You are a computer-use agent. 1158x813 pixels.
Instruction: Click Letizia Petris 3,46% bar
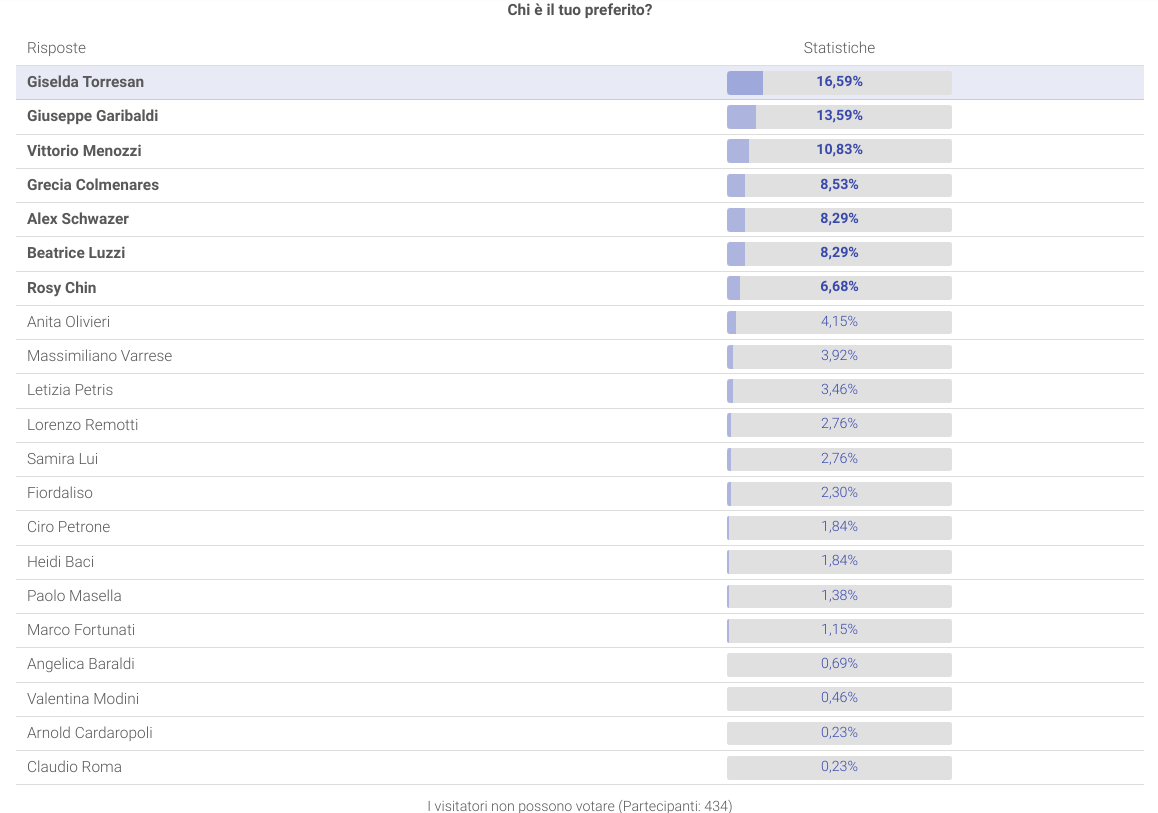click(839, 390)
